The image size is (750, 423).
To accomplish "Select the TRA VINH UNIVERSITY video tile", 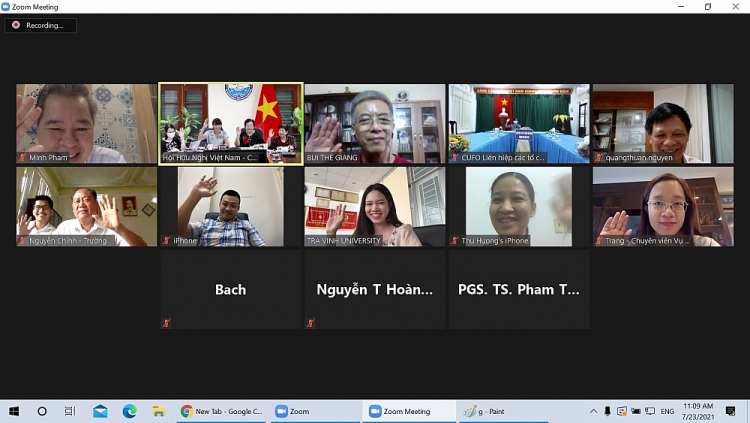I will pyautogui.click(x=375, y=207).
